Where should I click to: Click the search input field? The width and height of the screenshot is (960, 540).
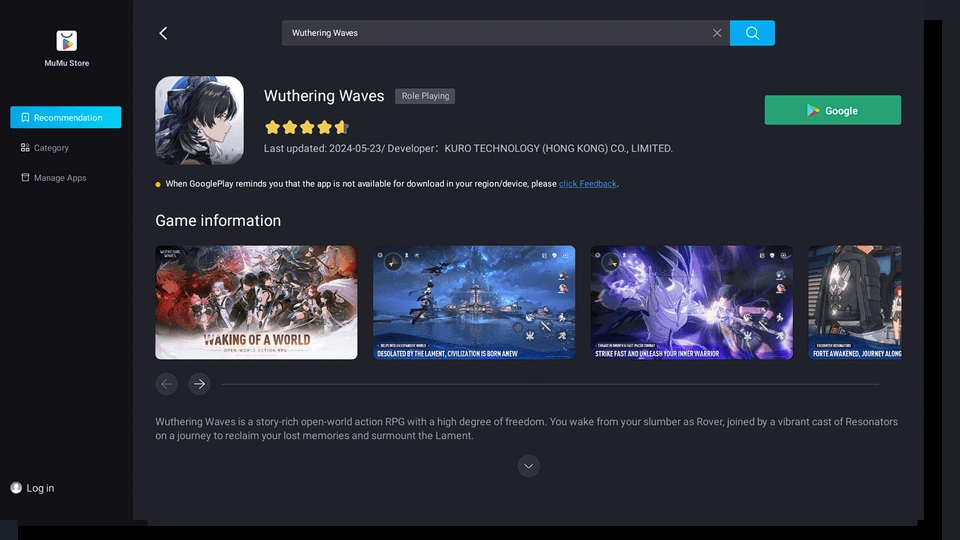495,33
